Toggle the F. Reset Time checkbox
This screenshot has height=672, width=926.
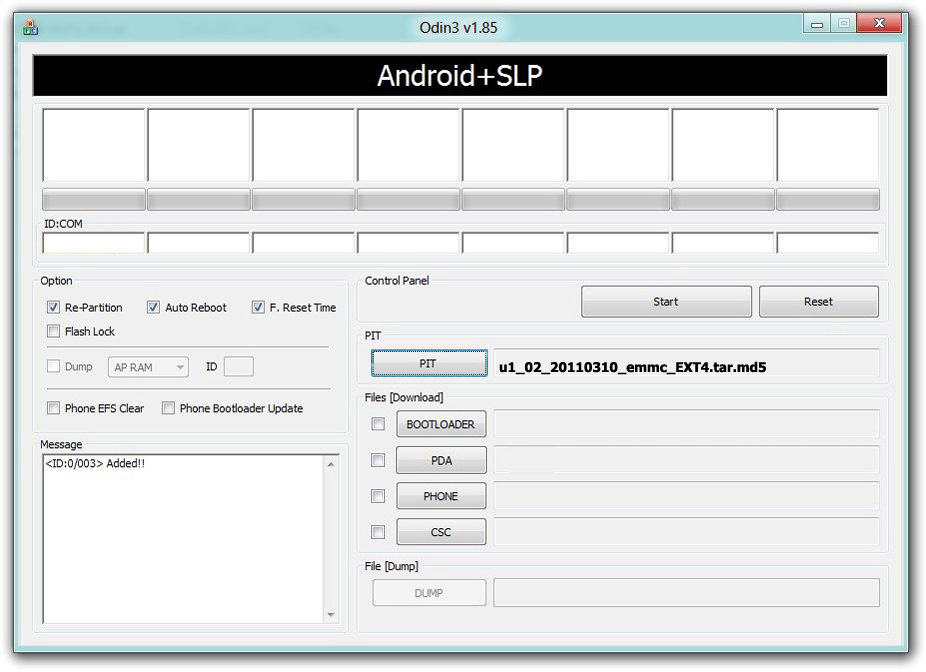257,308
